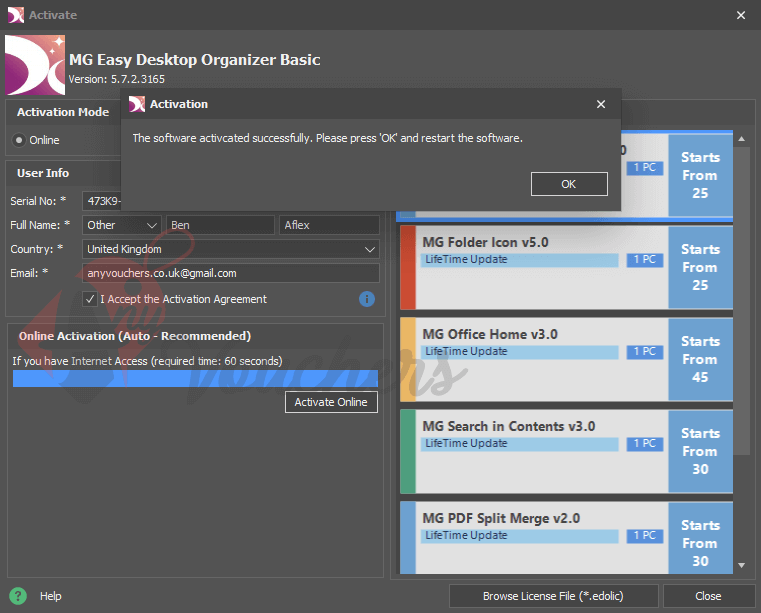Click the Email input field
The width and height of the screenshot is (761, 613).
[231, 273]
